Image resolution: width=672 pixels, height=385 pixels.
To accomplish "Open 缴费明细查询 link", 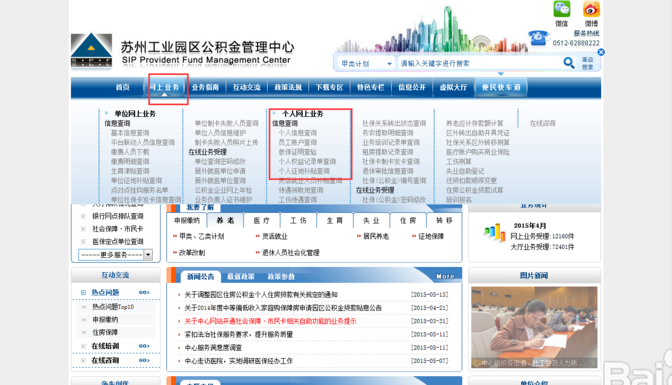I will (130, 162).
